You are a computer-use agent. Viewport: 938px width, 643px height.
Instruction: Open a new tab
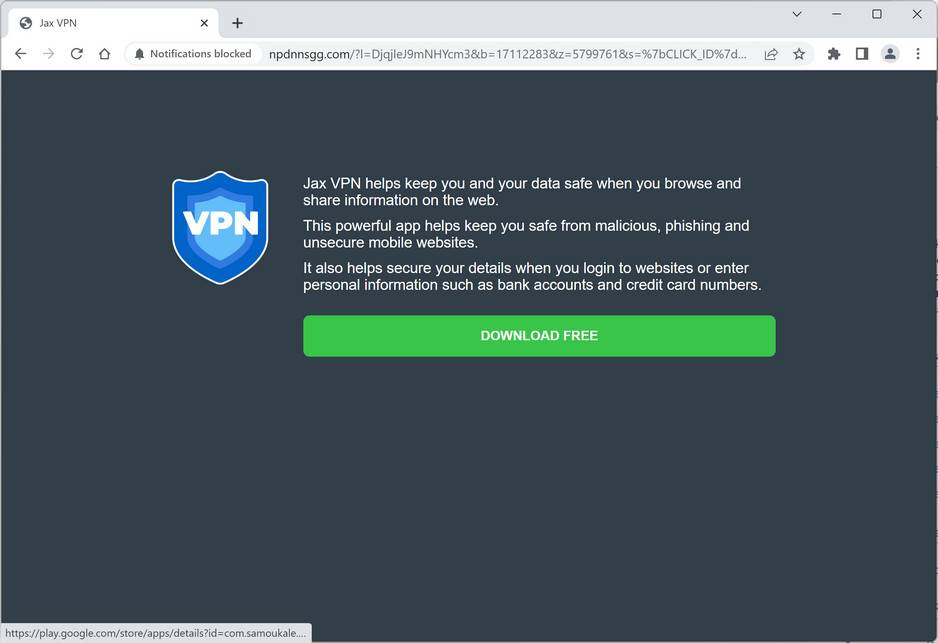tap(237, 23)
